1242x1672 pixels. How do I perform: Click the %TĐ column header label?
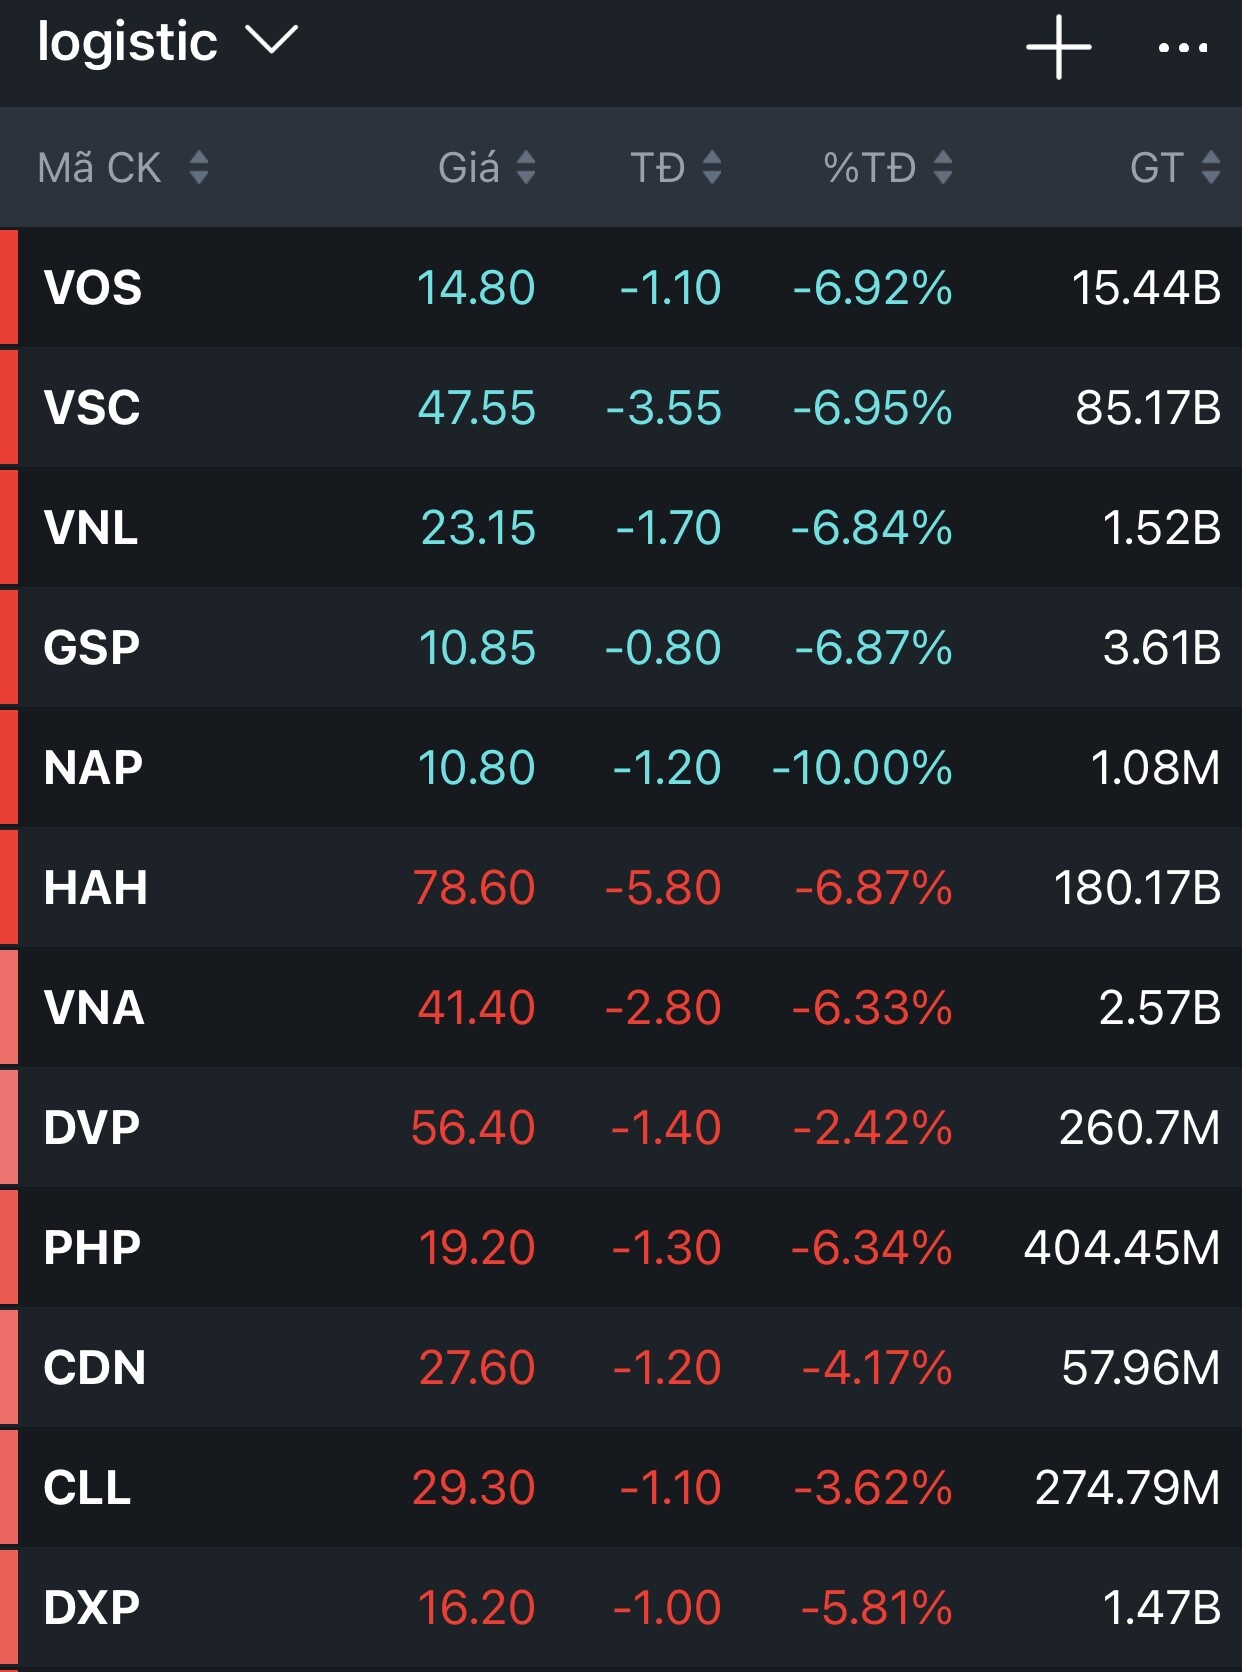tap(869, 167)
